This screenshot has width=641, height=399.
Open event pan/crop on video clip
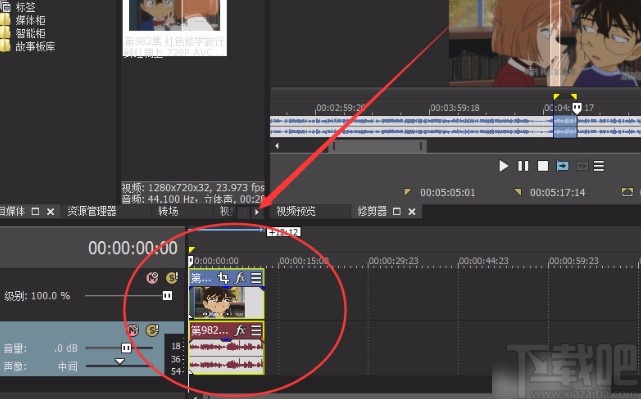point(223,278)
